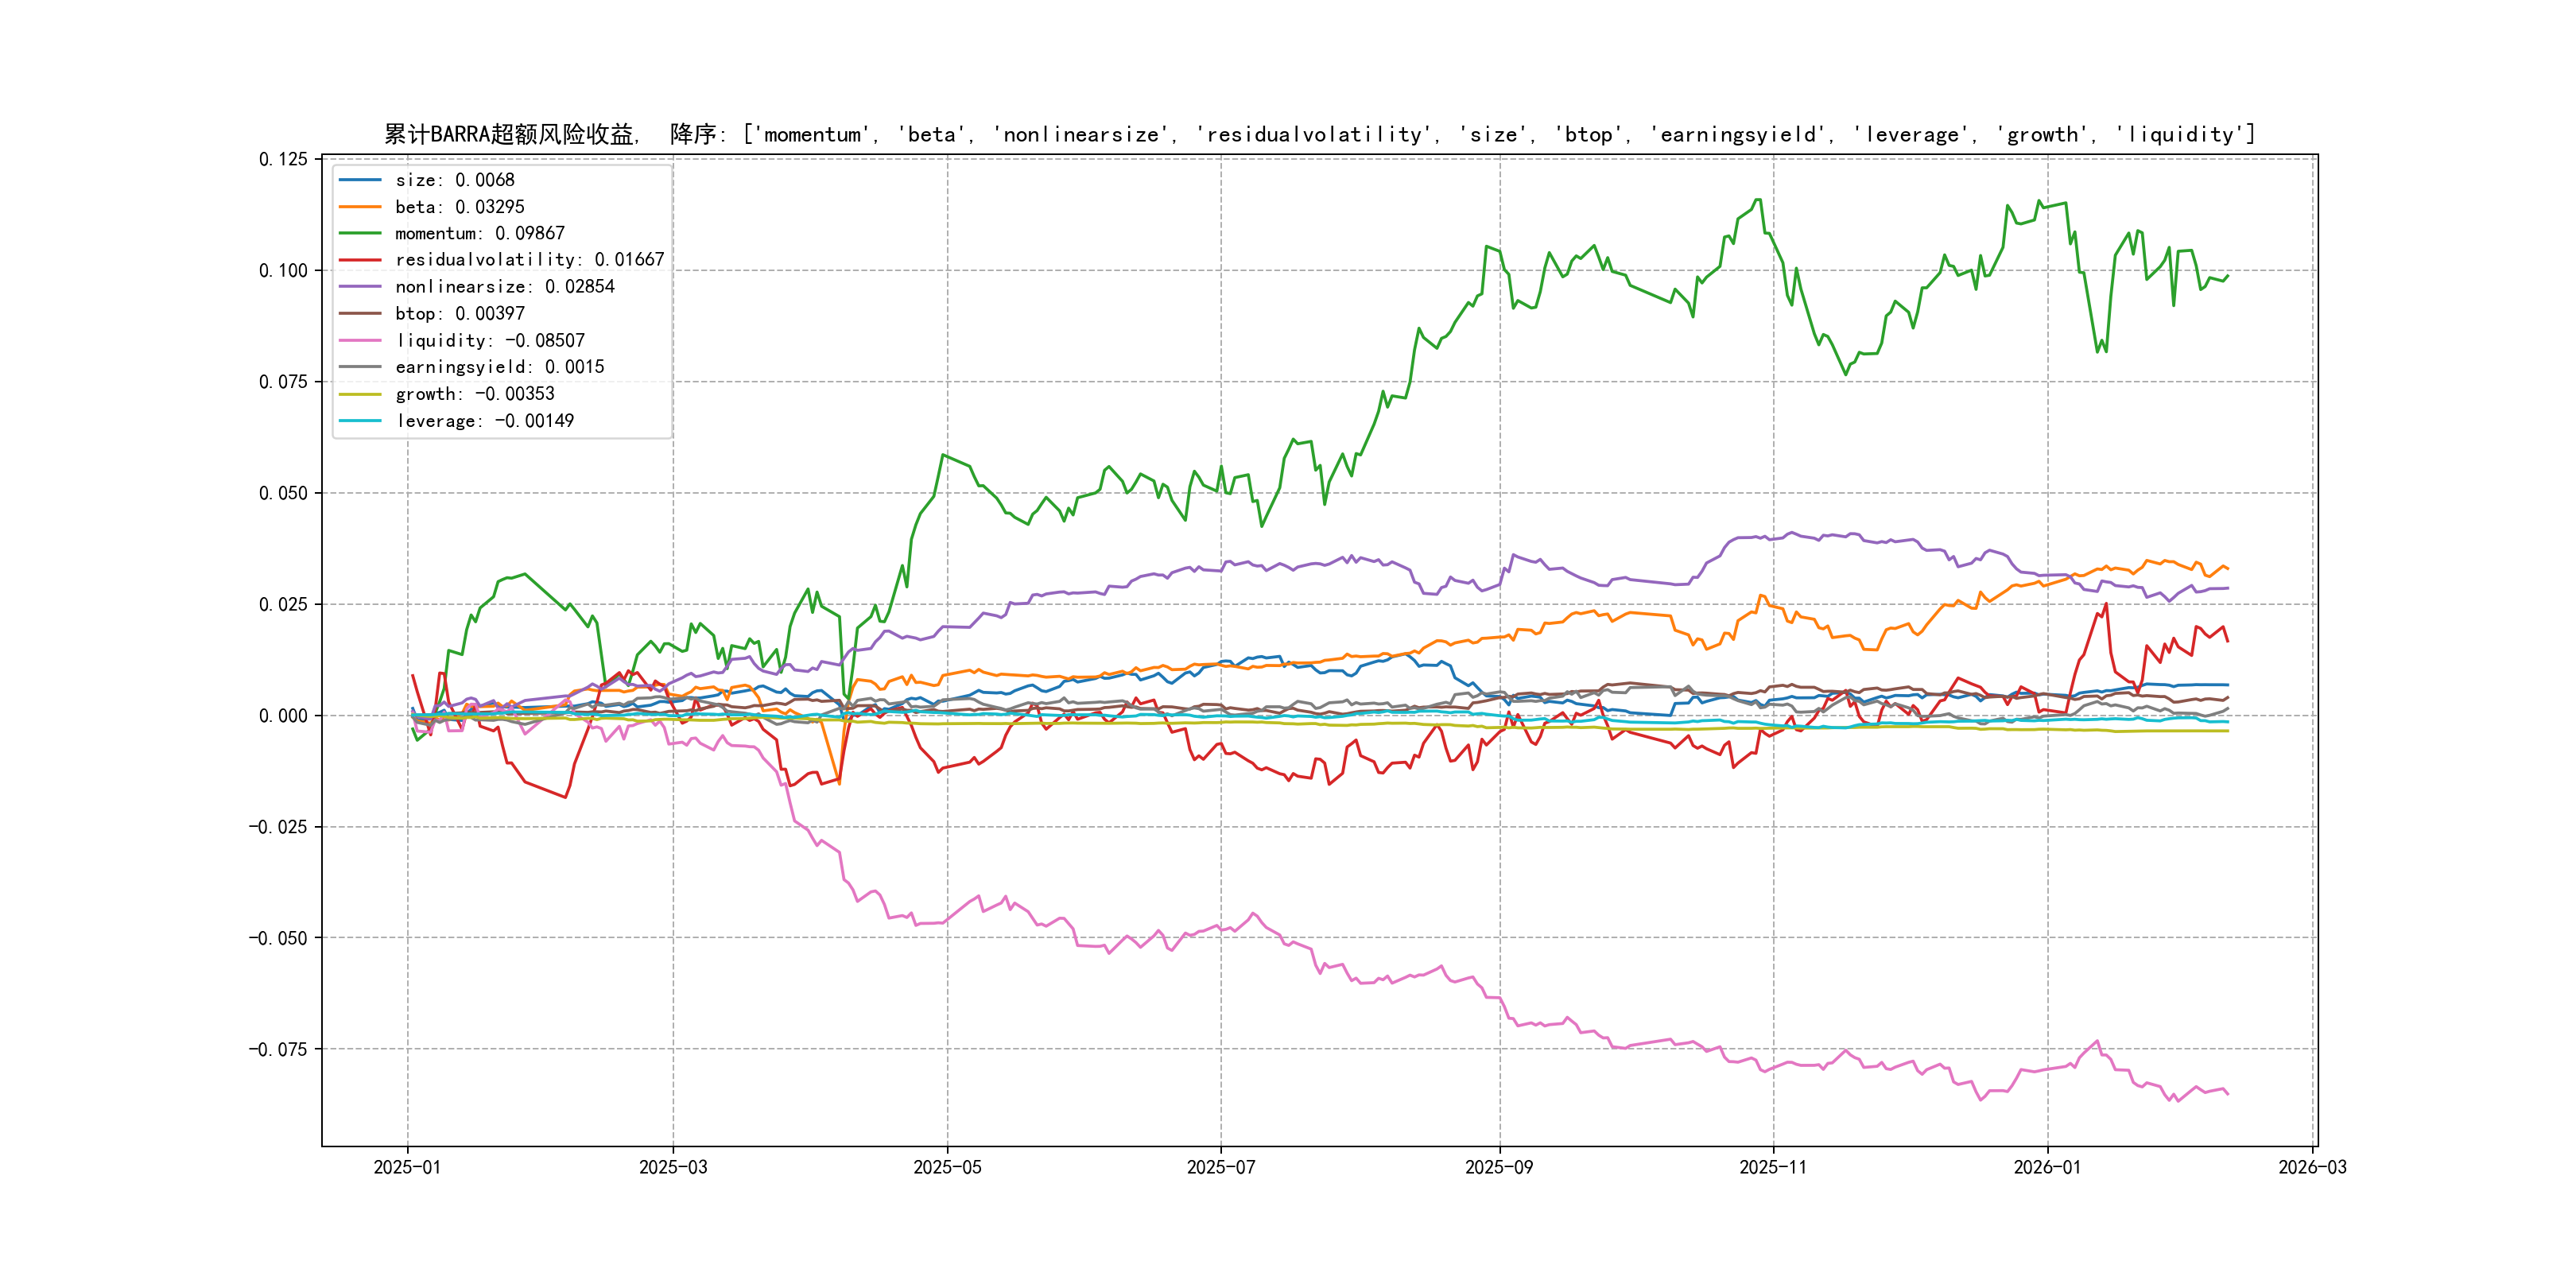Click the orange beta legend line sample

pos(360,207)
